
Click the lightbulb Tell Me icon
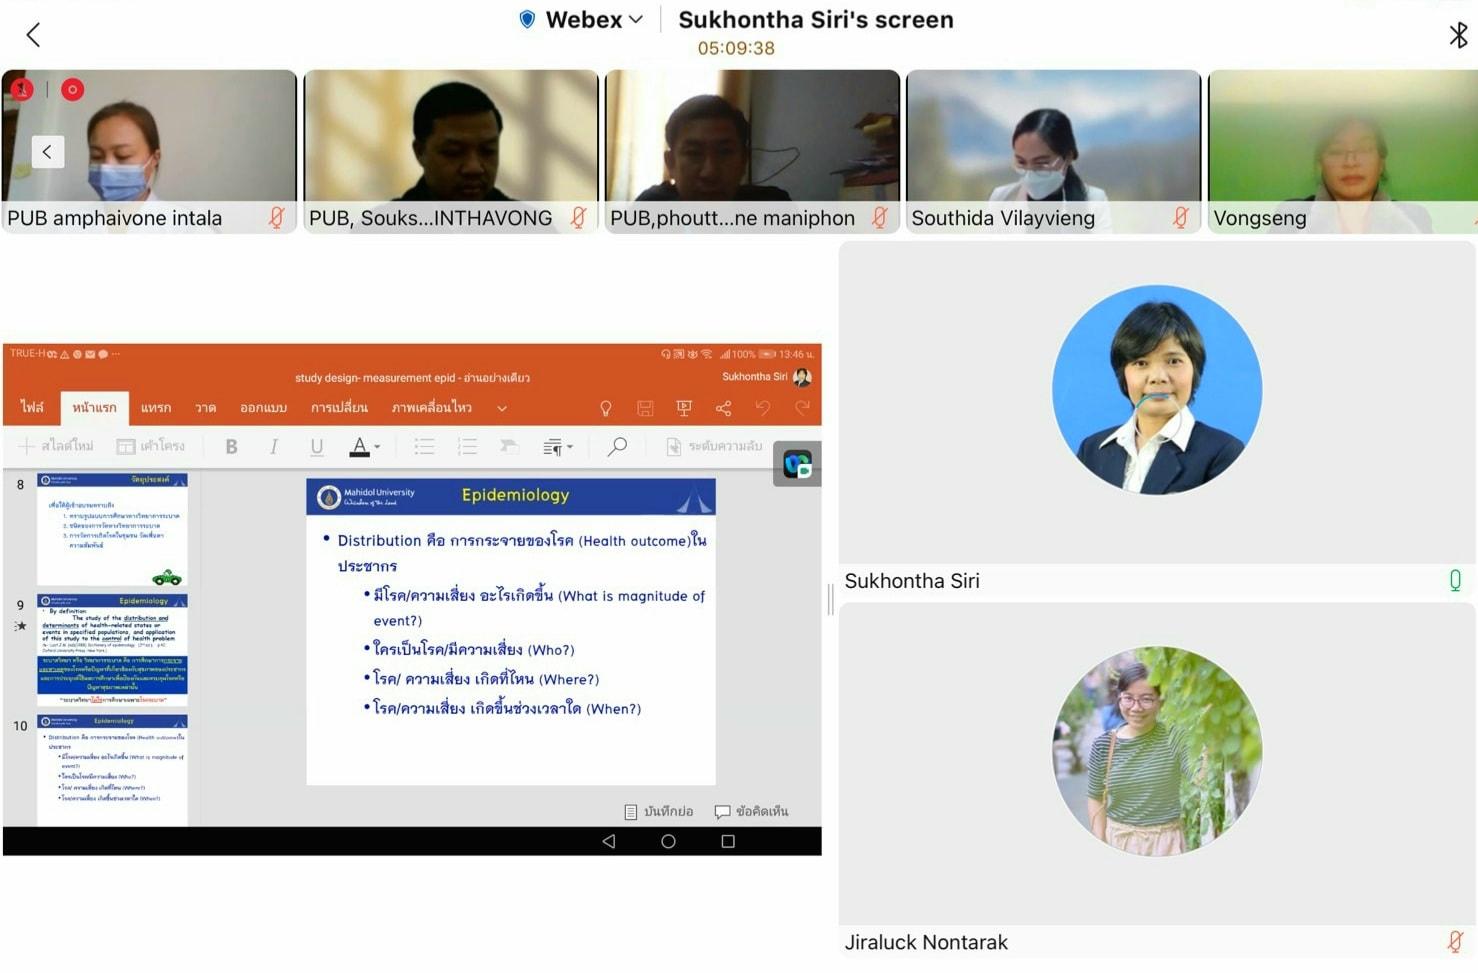tap(605, 408)
